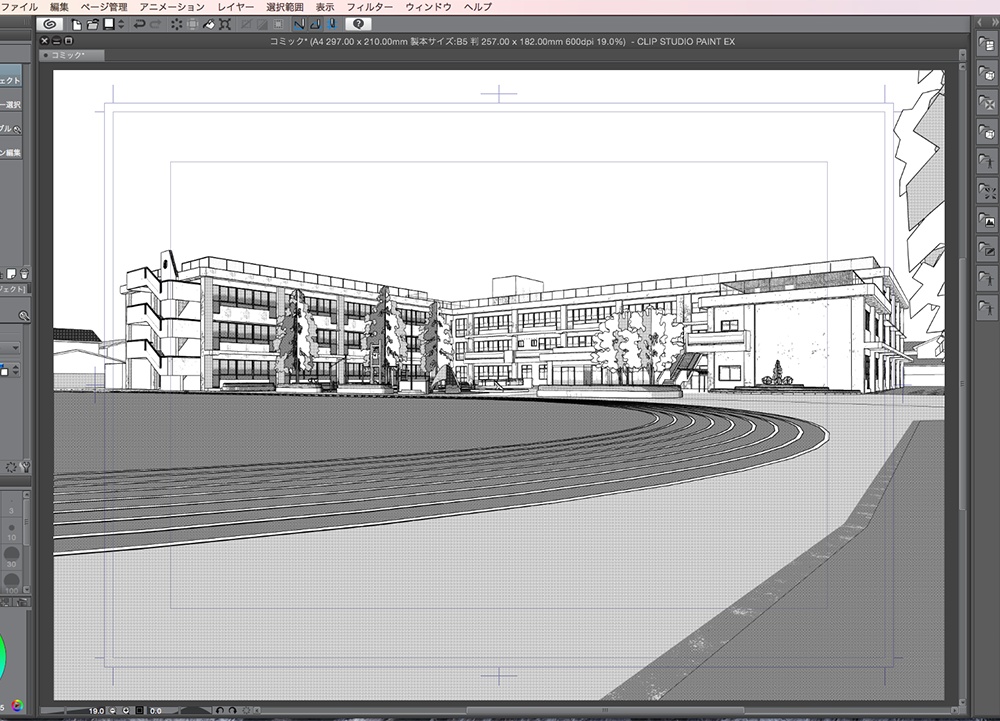
Task: Open the ウィンドウ menu
Action: (x=428, y=6)
